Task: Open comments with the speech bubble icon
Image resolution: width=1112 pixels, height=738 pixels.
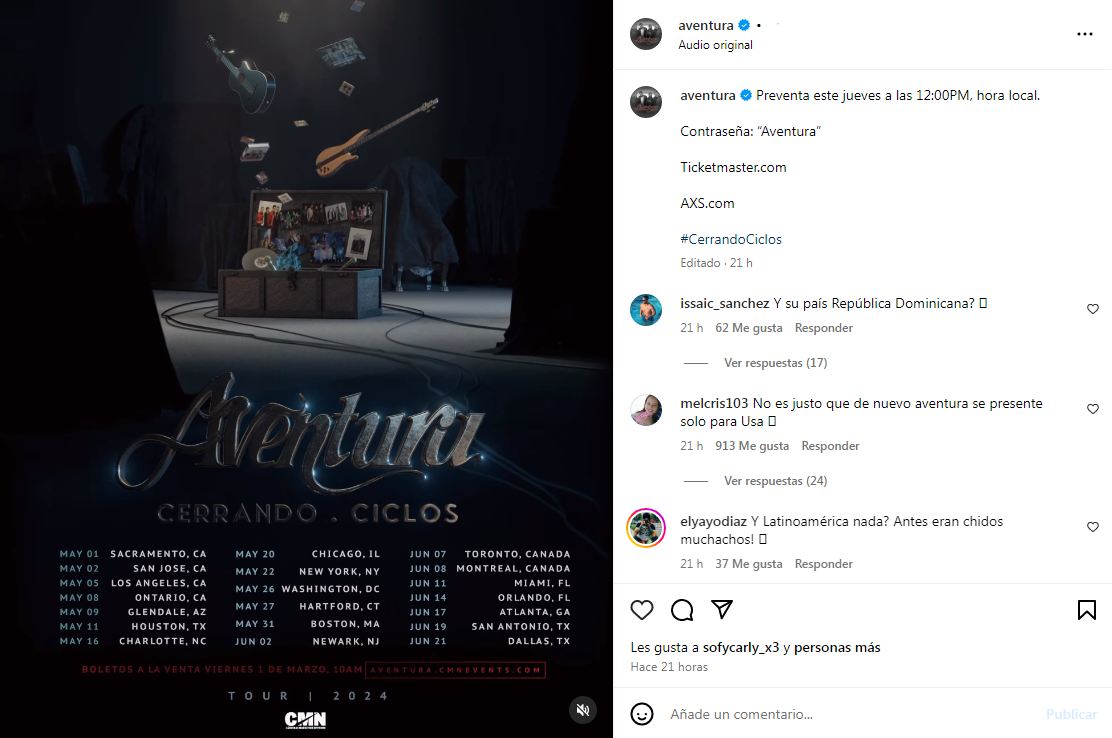Action: coord(682,610)
